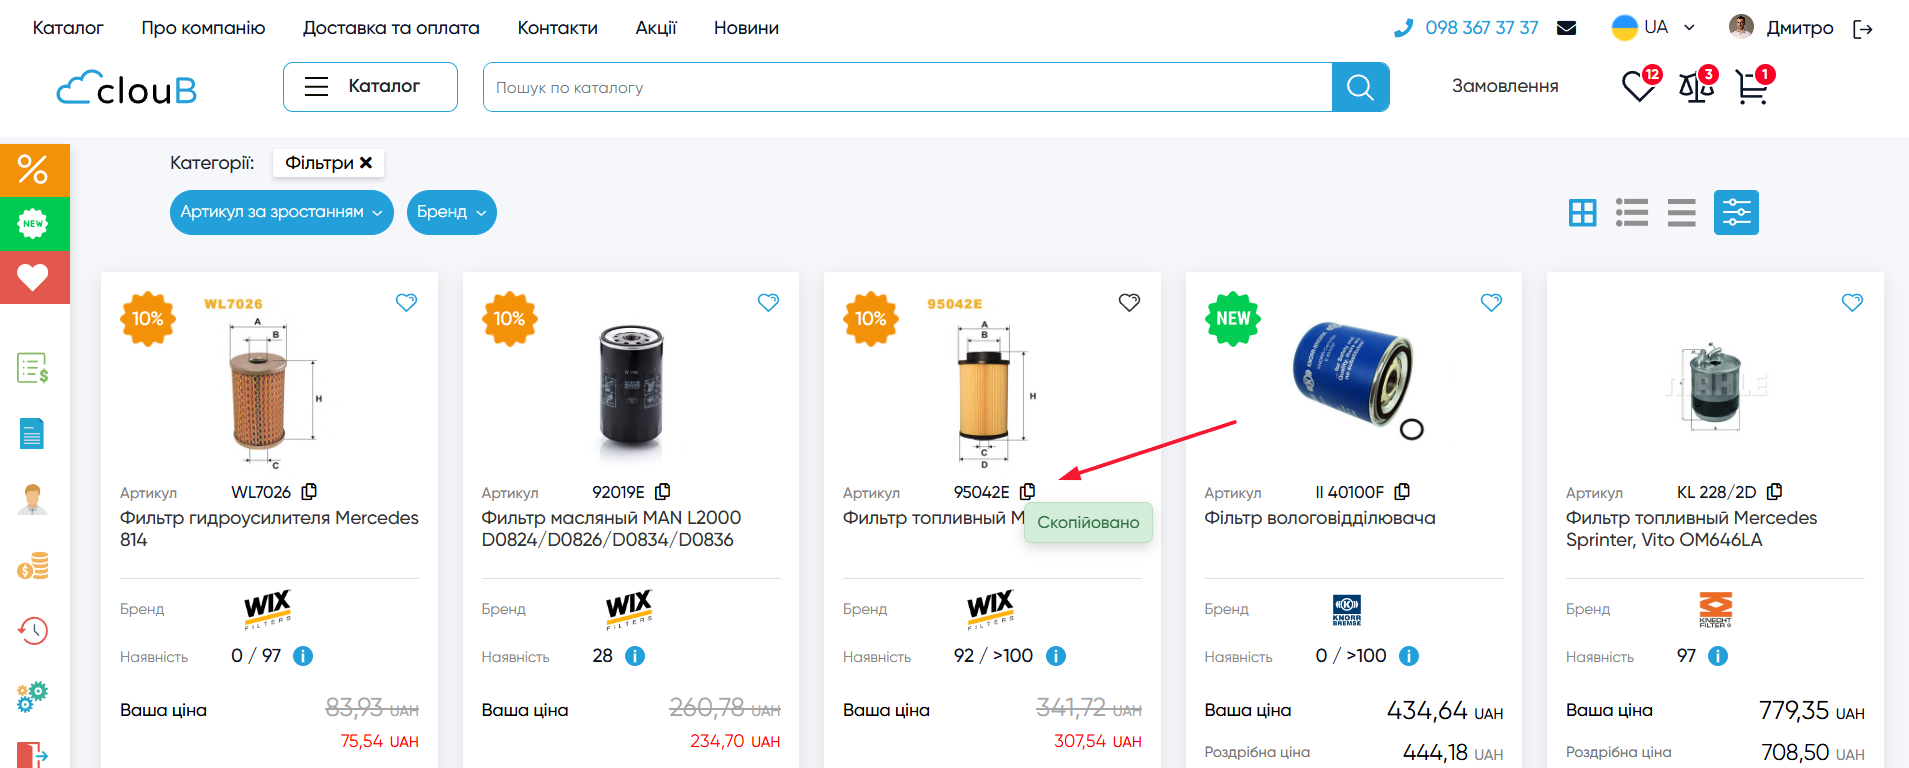
Task: Click the Каталог button with hamburger icon
Action: pyautogui.click(x=370, y=87)
